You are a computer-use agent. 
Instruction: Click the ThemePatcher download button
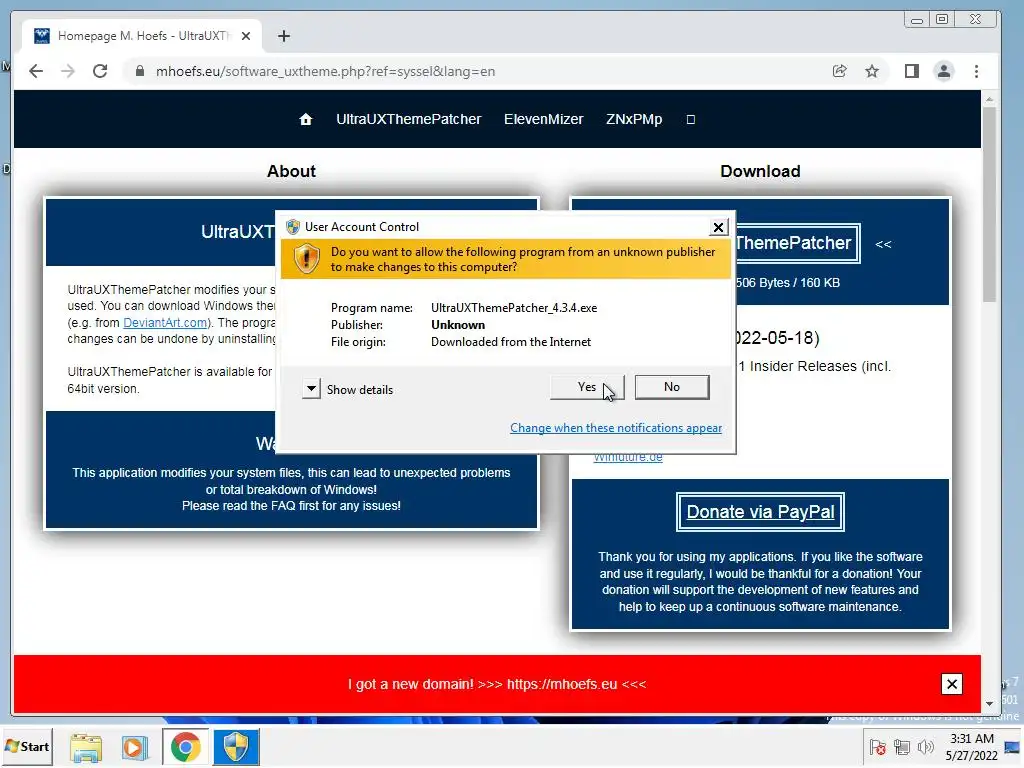click(x=797, y=243)
